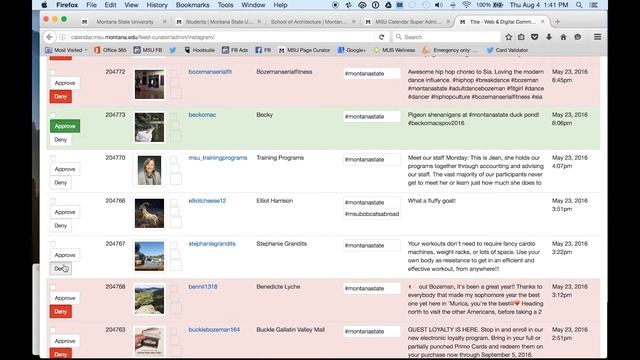This screenshot has width=640, height=360.
Task: Open the Twitter bookmark icon
Action: pyautogui.click(x=173, y=50)
